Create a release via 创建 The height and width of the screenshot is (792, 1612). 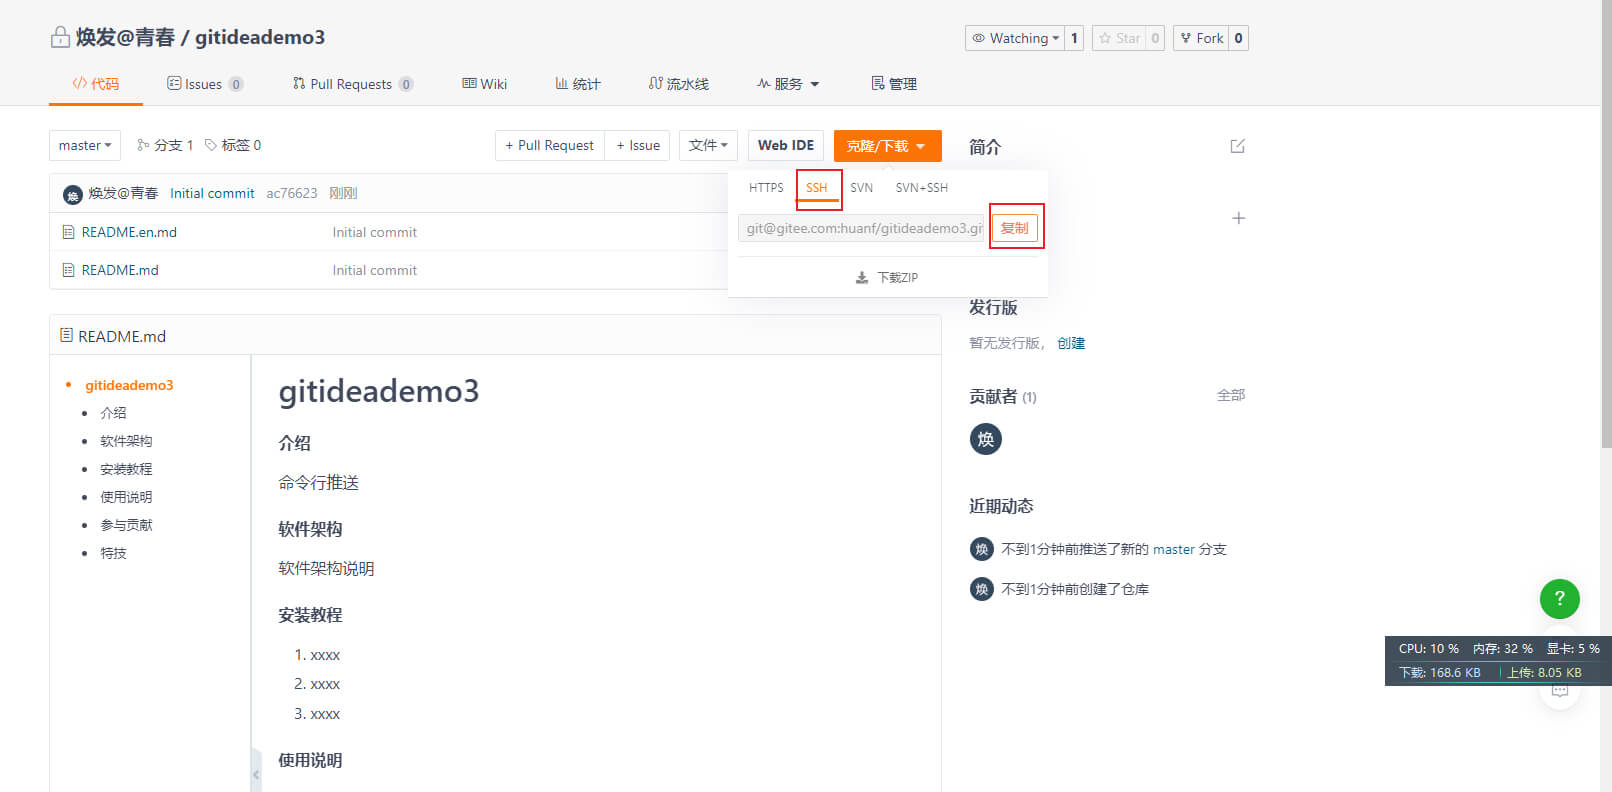point(1071,343)
